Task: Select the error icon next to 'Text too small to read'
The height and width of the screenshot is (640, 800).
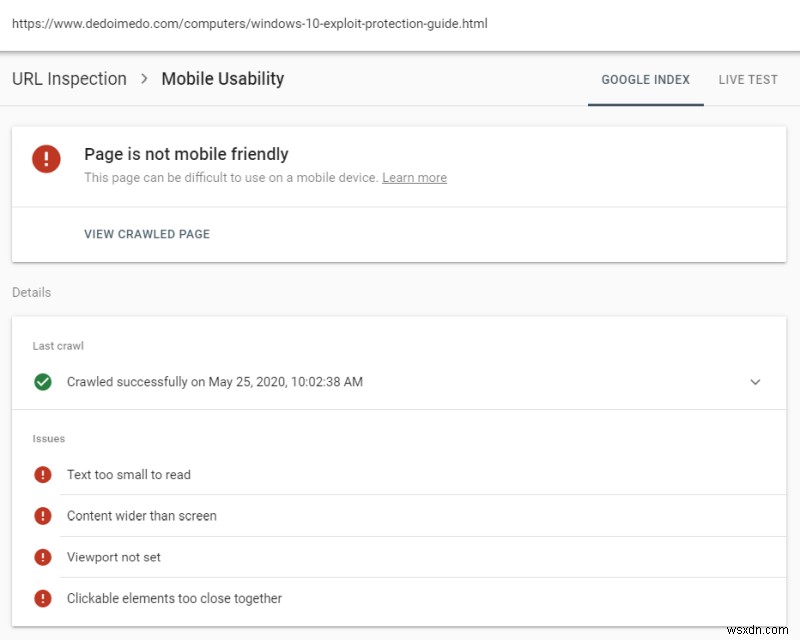Action: (42, 474)
